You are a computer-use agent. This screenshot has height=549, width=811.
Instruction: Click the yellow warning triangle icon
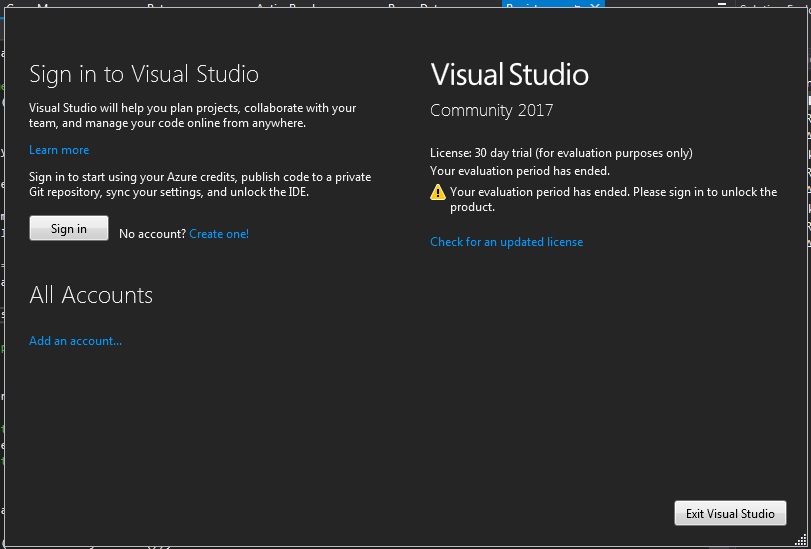[x=438, y=192]
